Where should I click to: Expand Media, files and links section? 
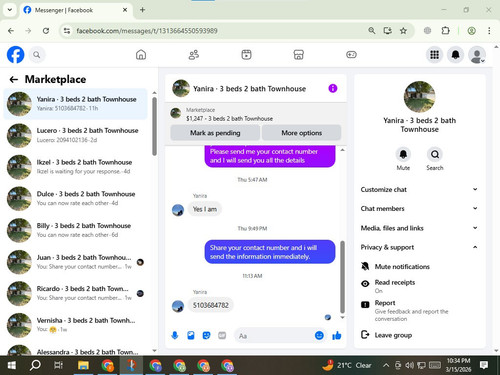pos(419,228)
